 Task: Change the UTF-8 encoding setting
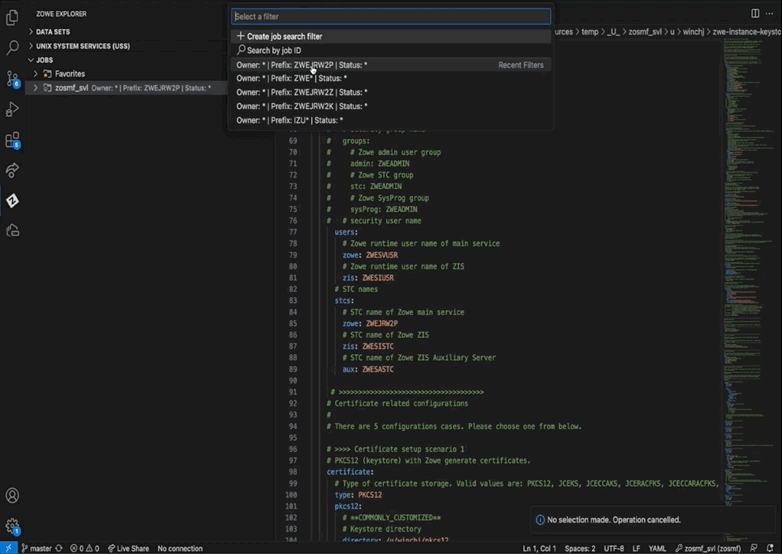(x=614, y=548)
